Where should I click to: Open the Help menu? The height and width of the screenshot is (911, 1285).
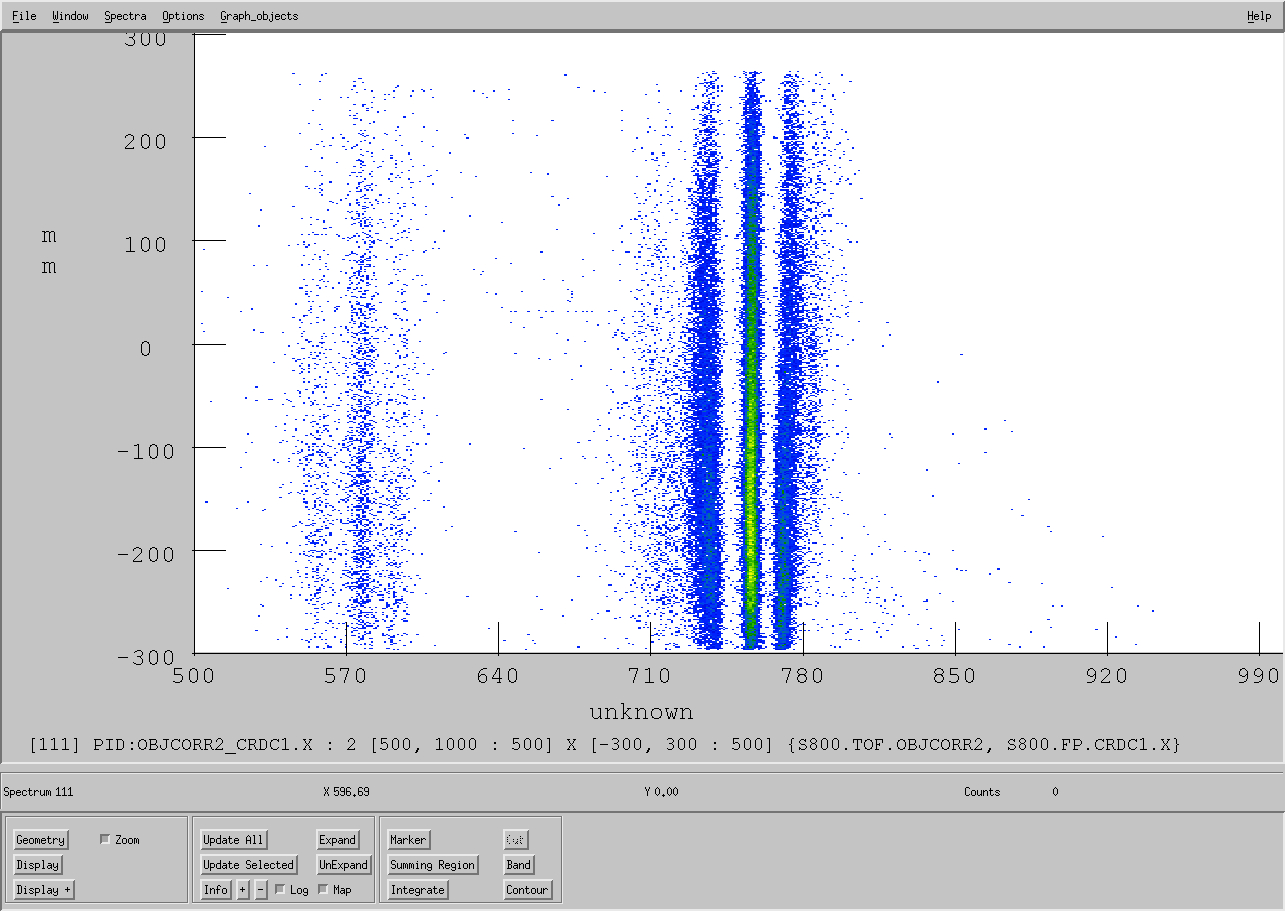(1259, 16)
